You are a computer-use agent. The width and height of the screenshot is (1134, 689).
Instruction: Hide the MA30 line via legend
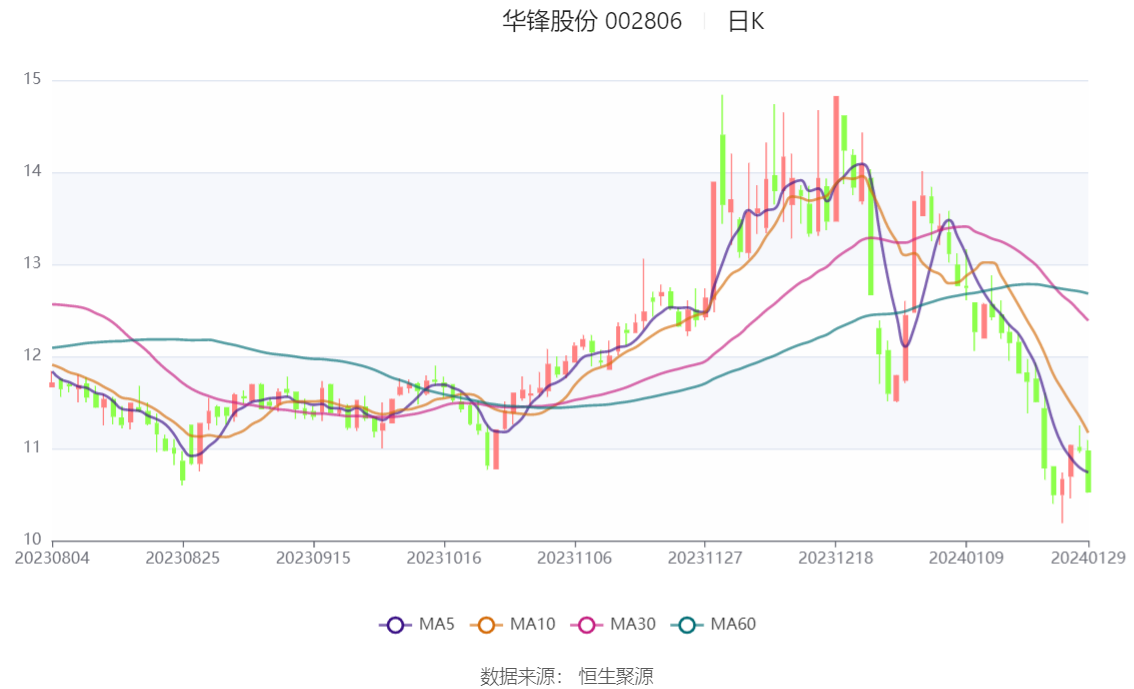pyautogui.click(x=613, y=624)
